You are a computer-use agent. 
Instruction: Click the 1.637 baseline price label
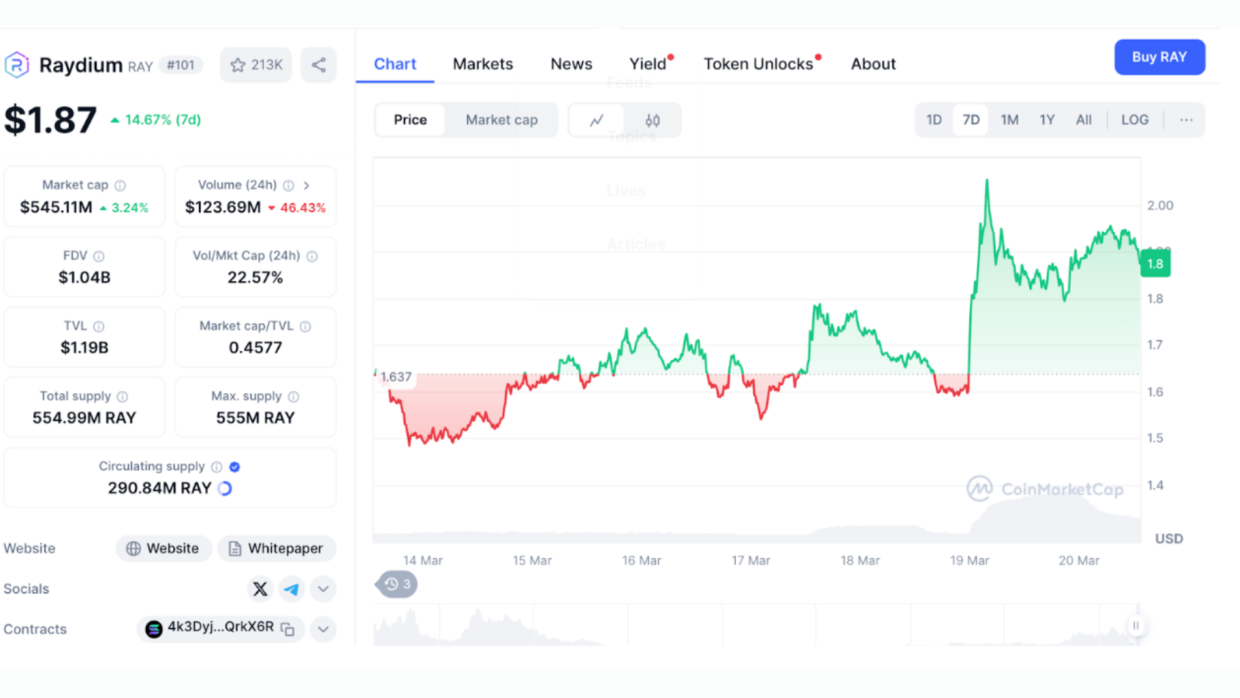[x=396, y=377]
